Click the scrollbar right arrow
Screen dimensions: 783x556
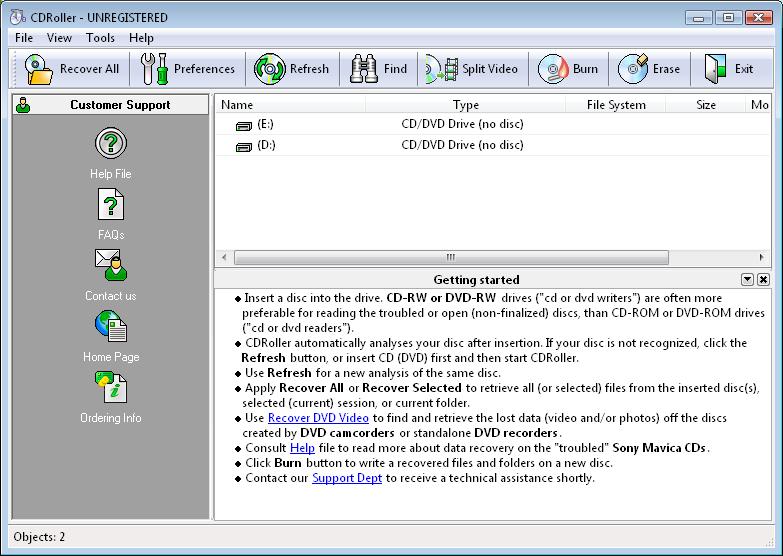pyautogui.click(x=762, y=257)
